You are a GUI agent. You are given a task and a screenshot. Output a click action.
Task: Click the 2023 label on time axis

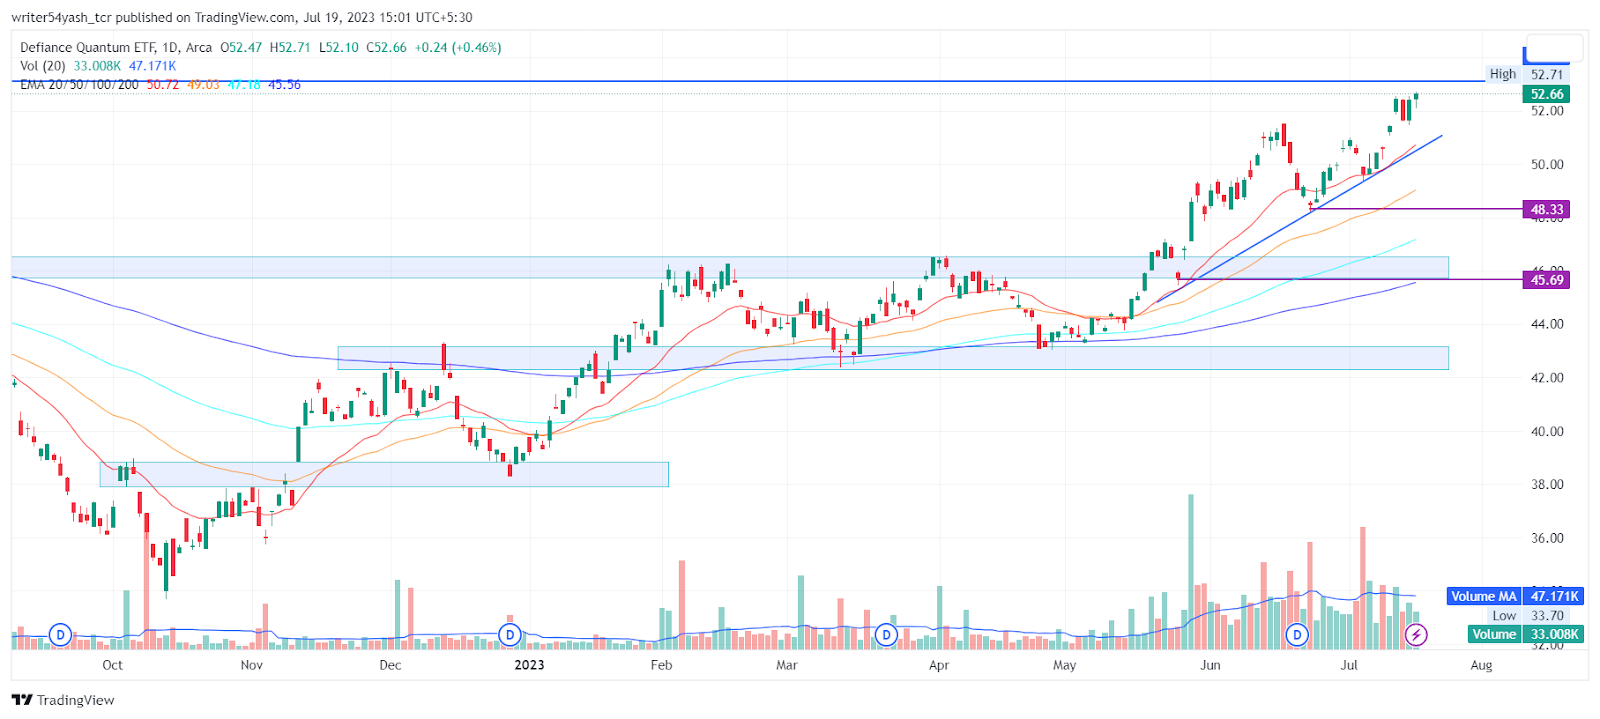[x=529, y=665]
